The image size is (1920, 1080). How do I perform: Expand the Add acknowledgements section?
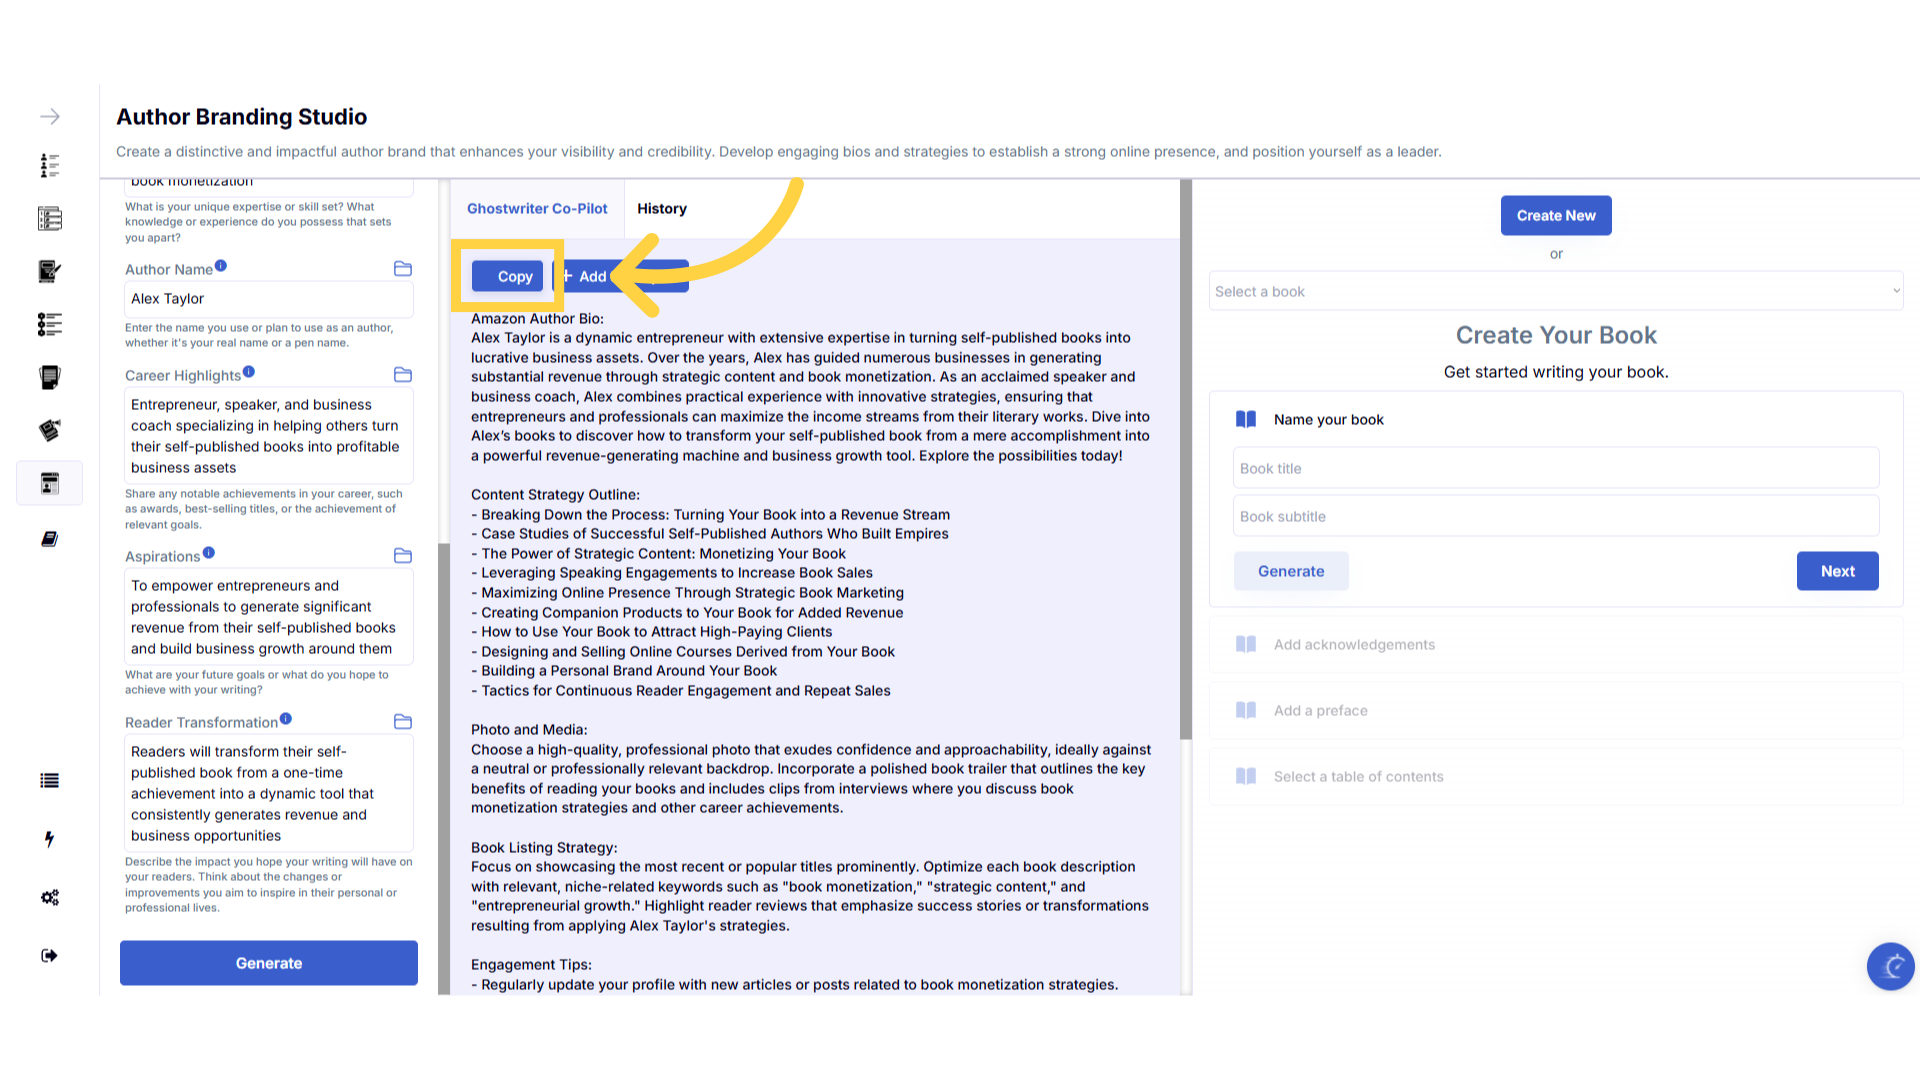[1354, 645]
